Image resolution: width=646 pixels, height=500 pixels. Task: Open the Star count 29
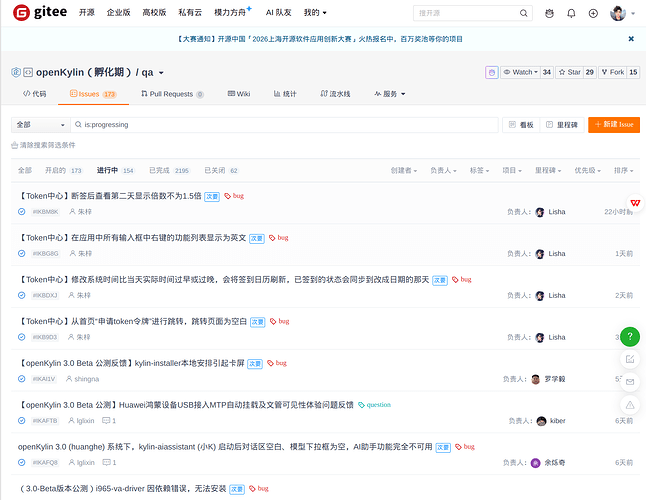(590, 72)
